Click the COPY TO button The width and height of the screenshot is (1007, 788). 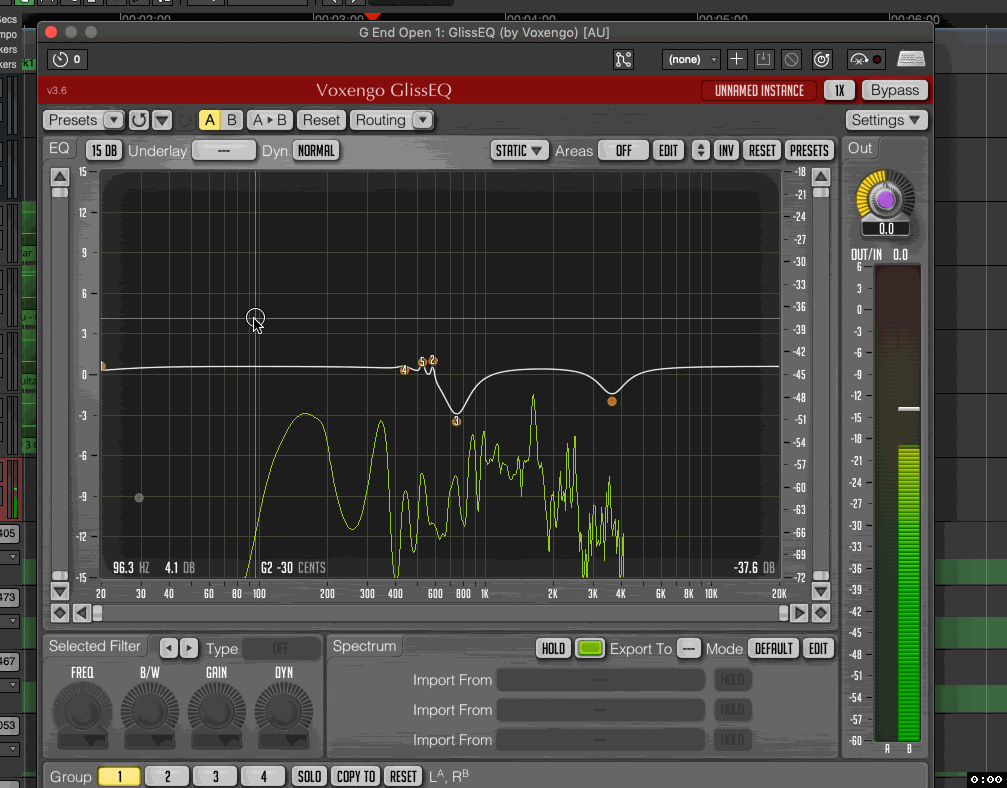click(355, 777)
